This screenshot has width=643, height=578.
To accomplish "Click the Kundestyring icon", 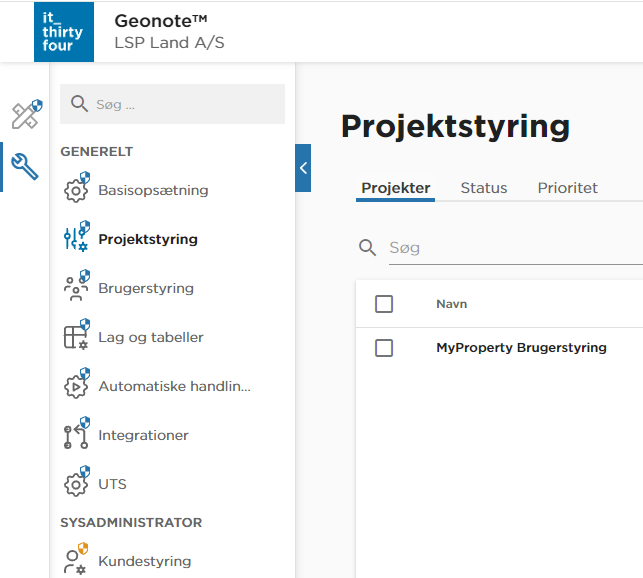I will pyautogui.click(x=76, y=561).
